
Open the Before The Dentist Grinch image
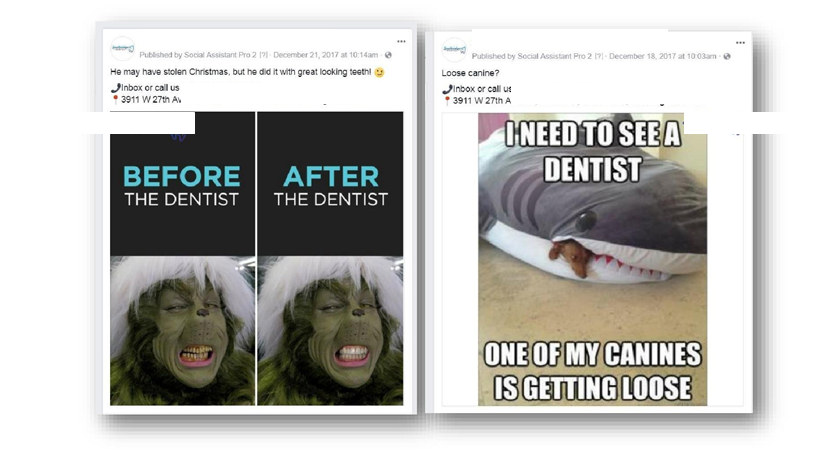(182, 258)
